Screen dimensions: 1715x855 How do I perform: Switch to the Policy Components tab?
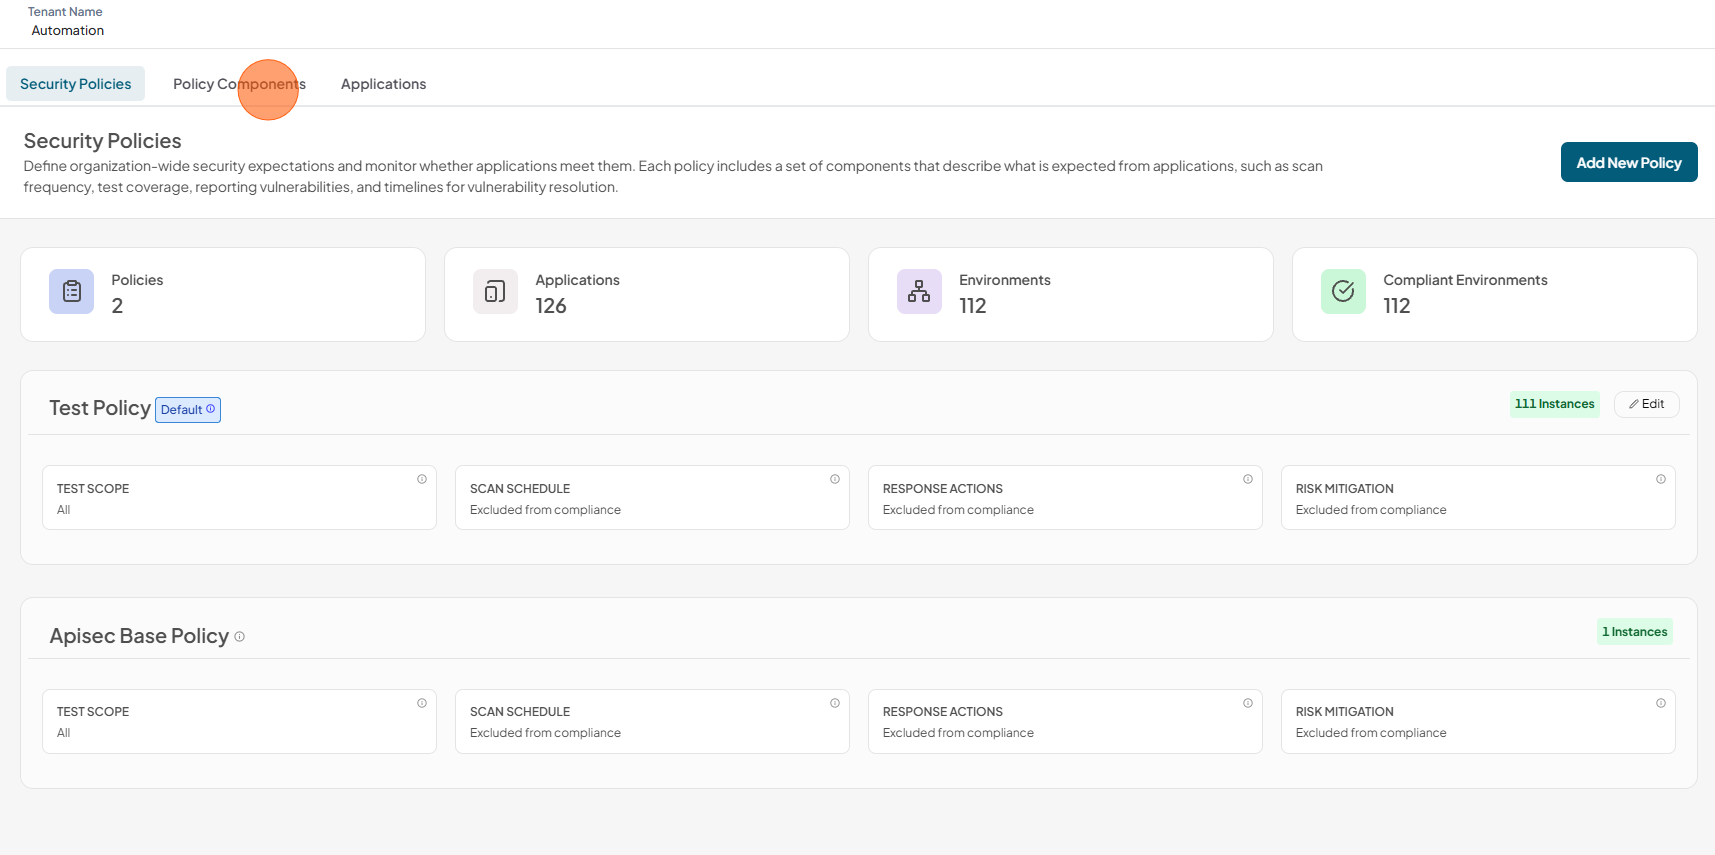point(239,84)
